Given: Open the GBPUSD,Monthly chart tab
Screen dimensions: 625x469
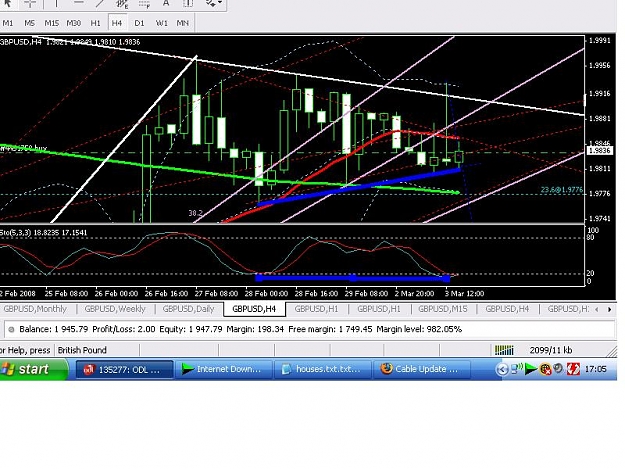Looking at the screenshot, I should 35,309.
